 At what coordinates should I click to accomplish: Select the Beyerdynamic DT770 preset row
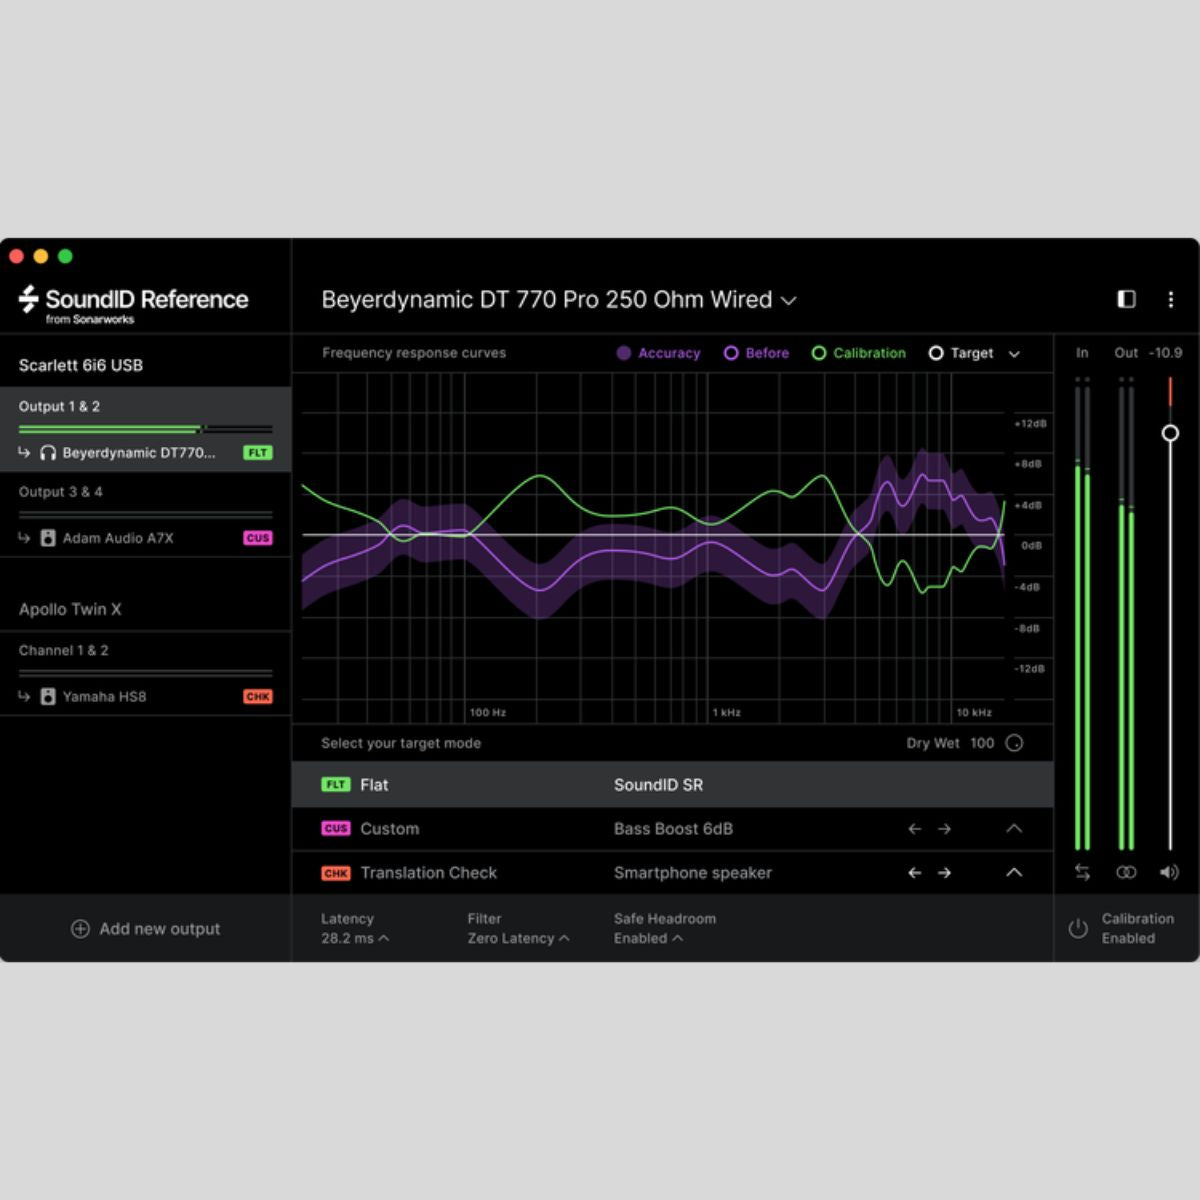145,453
